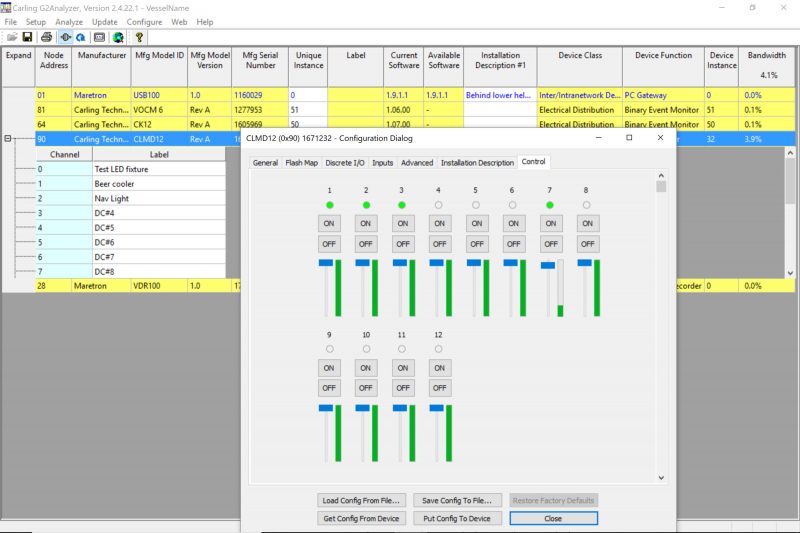Toggle channel 8 status indicator
This screenshot has height=533, width=800.
[x=586, y=205]
